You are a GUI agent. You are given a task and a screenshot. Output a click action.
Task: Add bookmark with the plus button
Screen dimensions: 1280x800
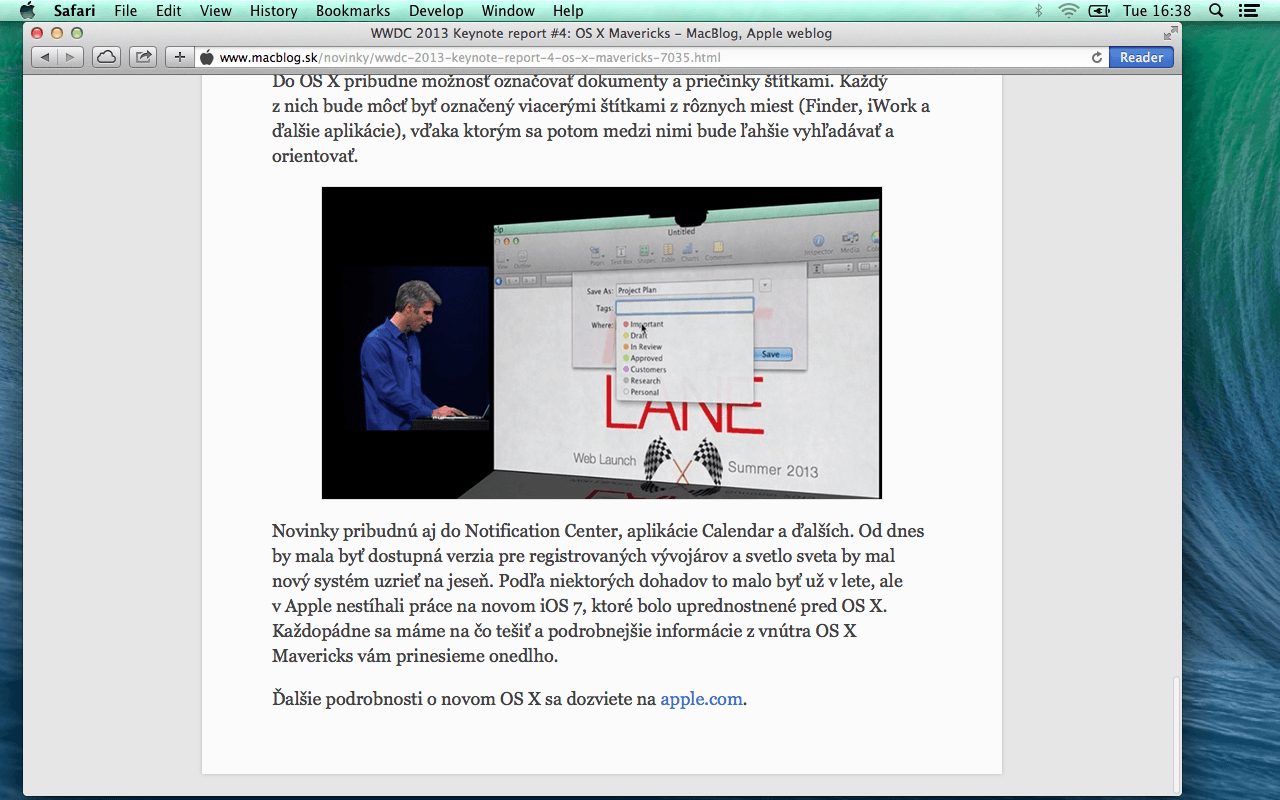coord(179,57)
